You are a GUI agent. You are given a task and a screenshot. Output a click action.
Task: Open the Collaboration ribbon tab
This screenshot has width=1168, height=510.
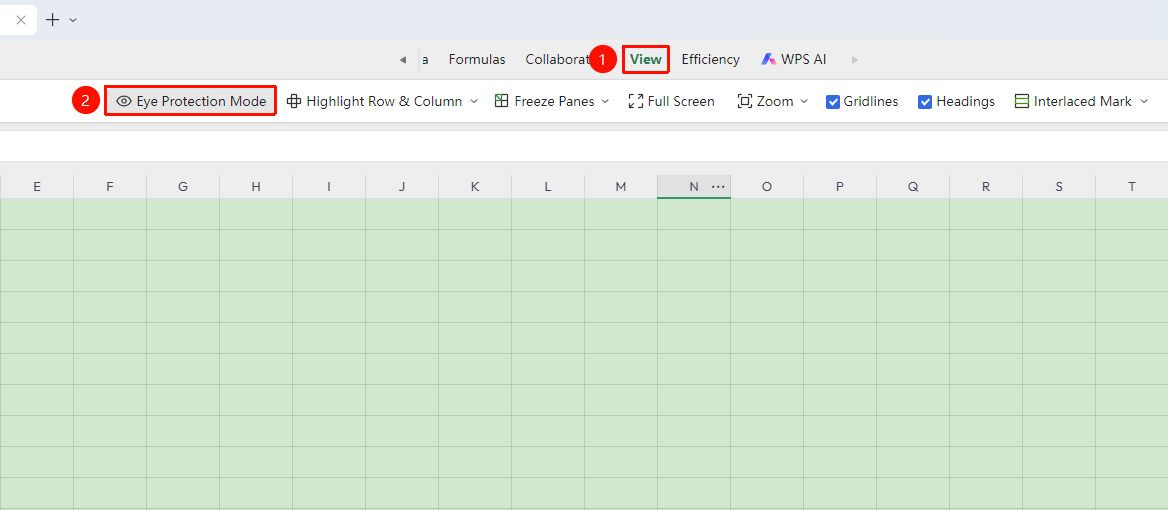click(x=558, y=60)
